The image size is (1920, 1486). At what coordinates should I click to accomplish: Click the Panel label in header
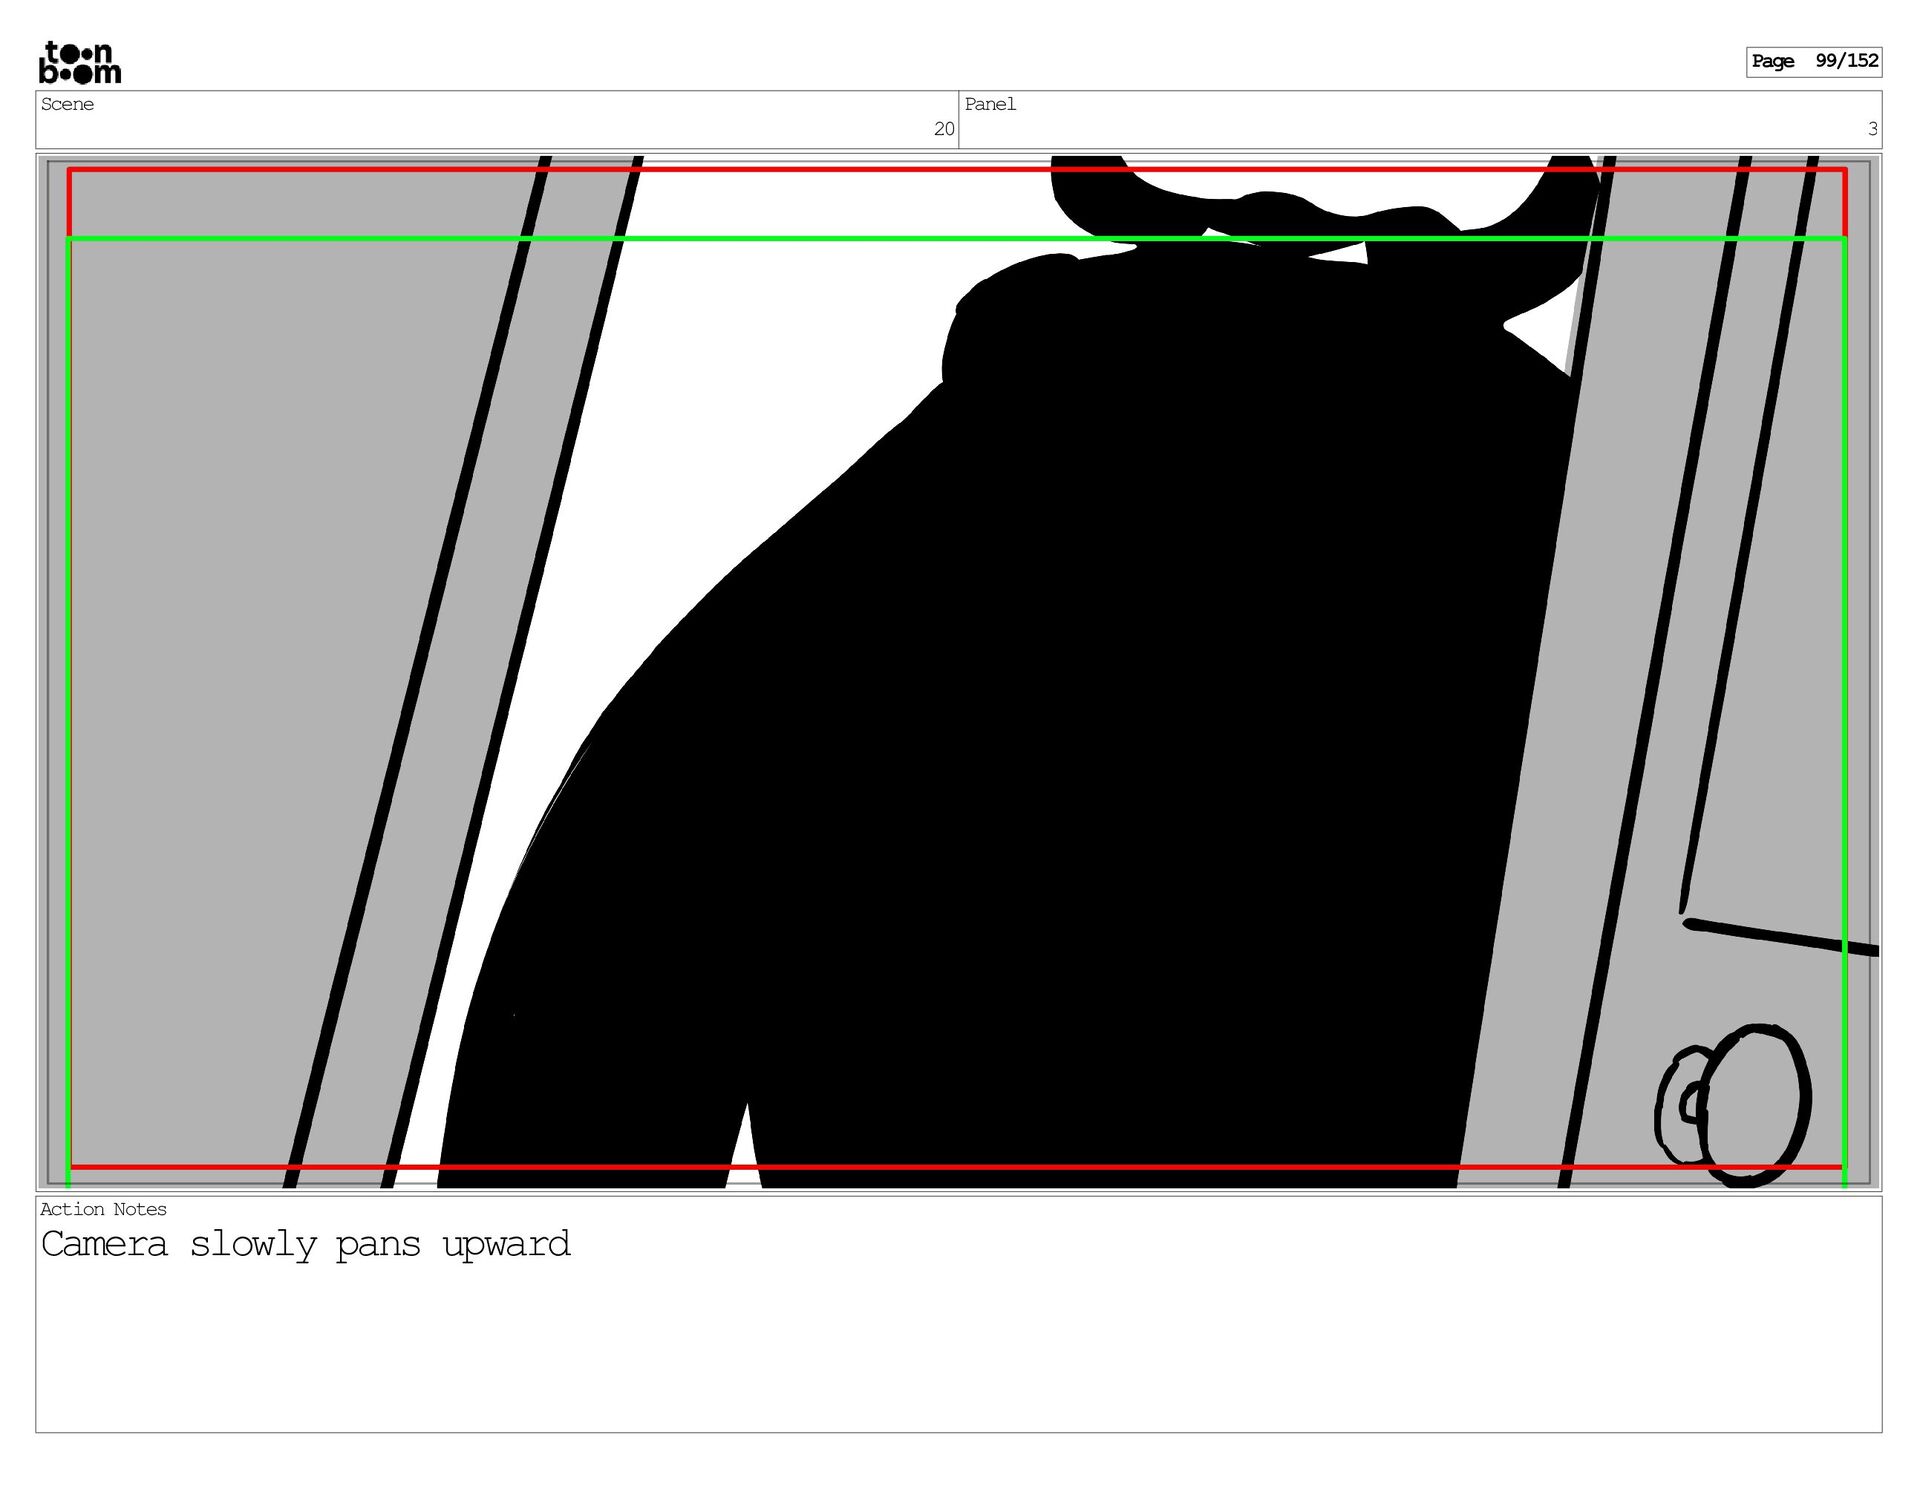[x=990, y=104]
